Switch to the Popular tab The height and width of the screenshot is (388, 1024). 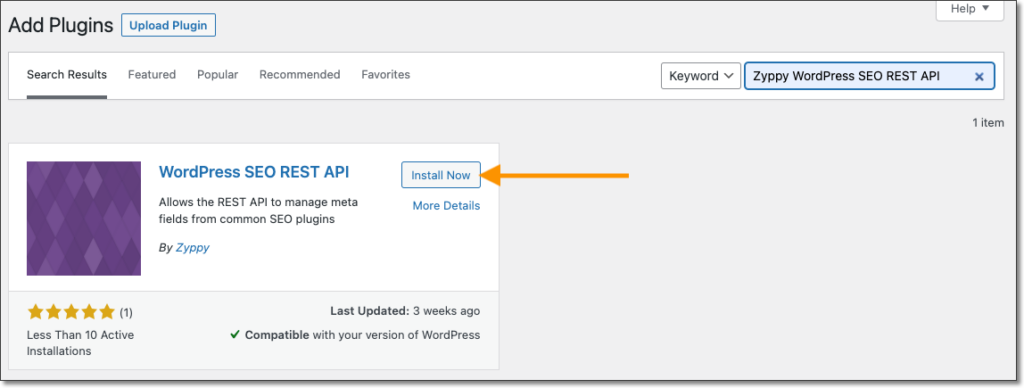(x=217, y=74)
